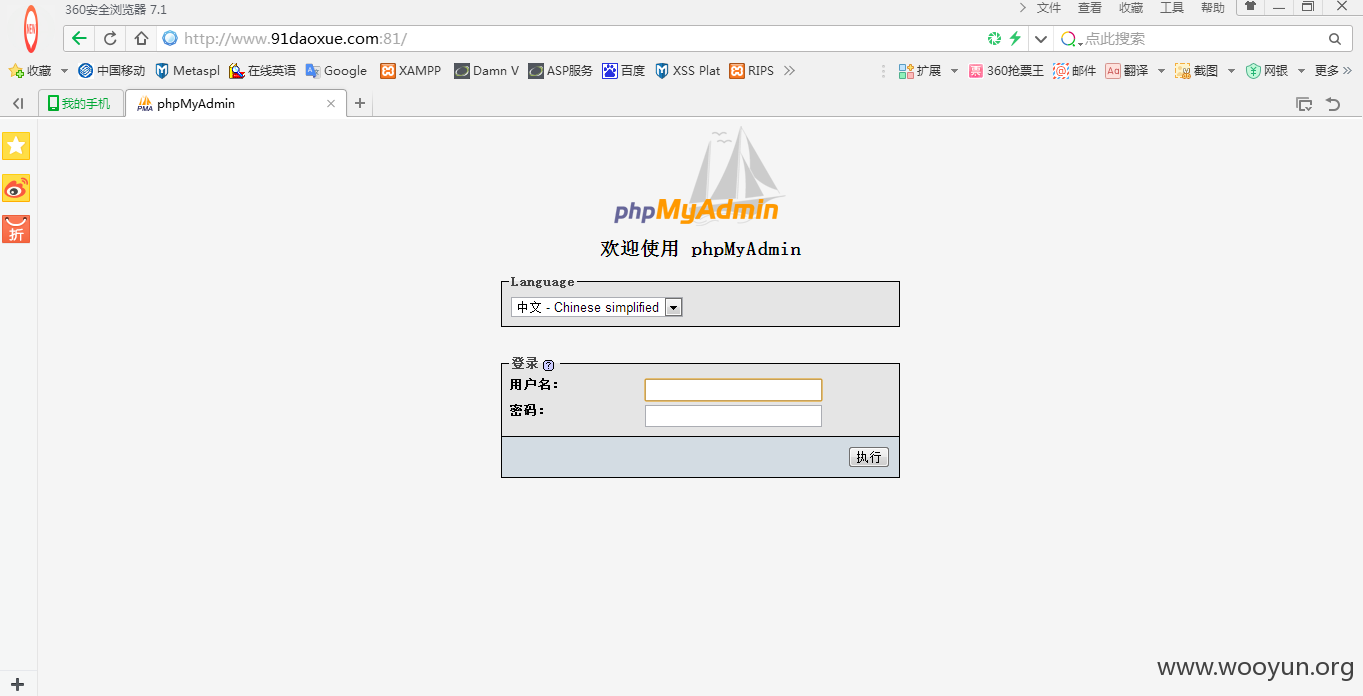The height and width of the screenshot is (696, 1363).
Task: Open the Damn V bookmark
Action: coord(486,71)
